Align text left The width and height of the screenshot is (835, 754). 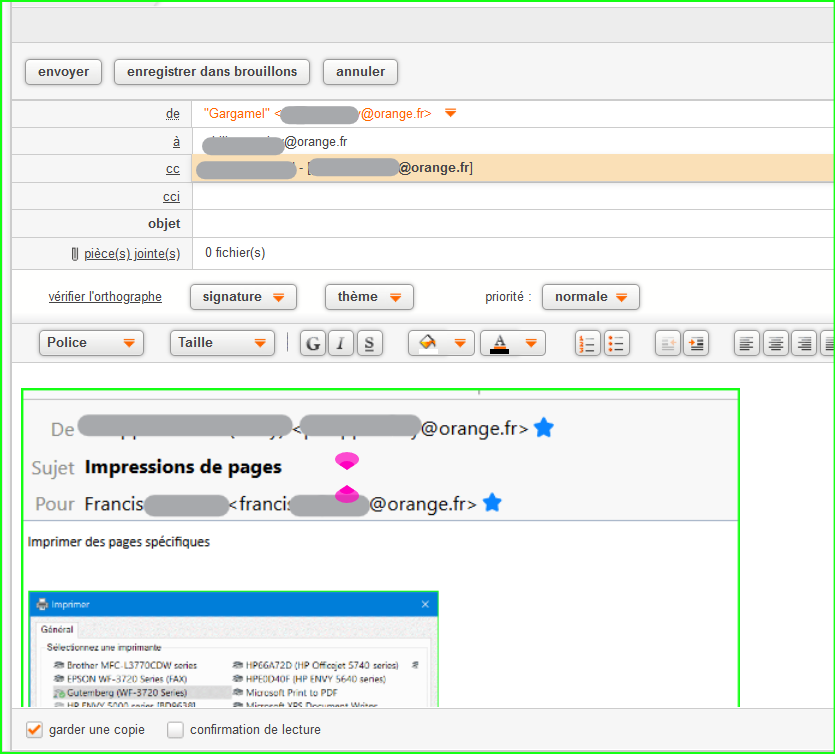click(x=747, y=343)
